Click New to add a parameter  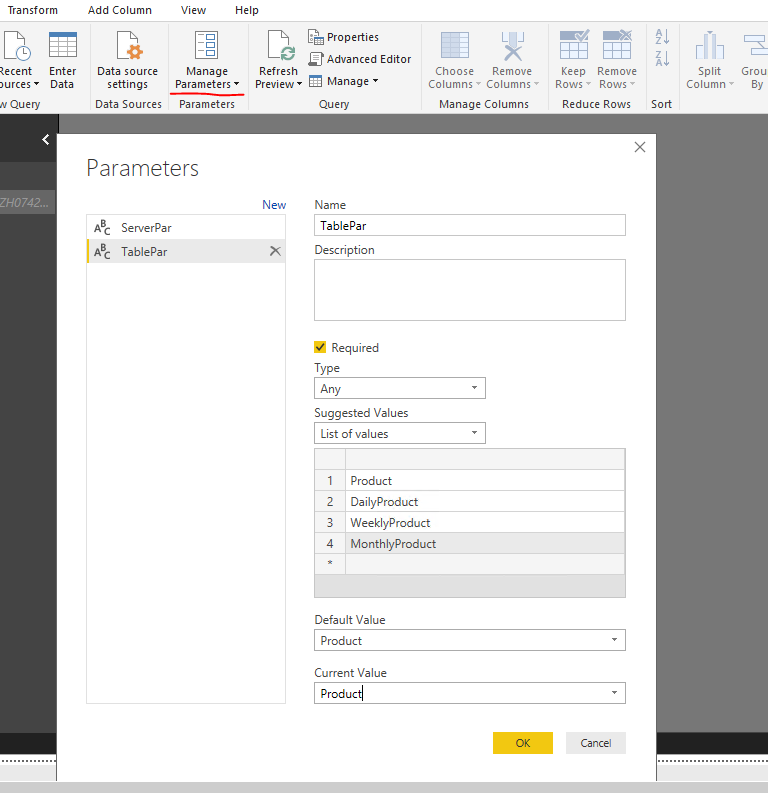tap(274, 205)
